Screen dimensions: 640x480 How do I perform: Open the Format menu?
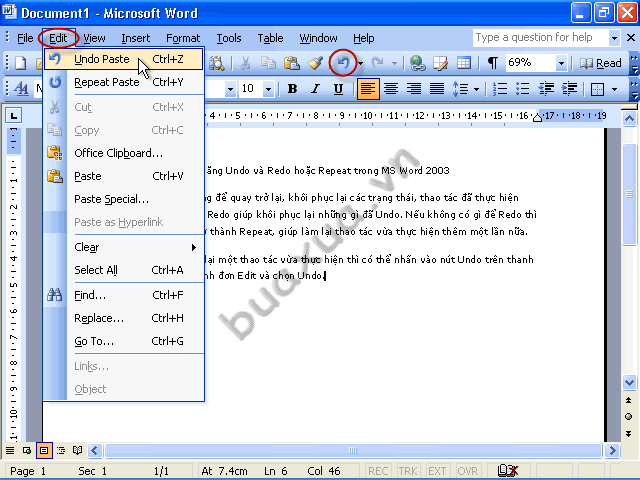pos(183,38)
